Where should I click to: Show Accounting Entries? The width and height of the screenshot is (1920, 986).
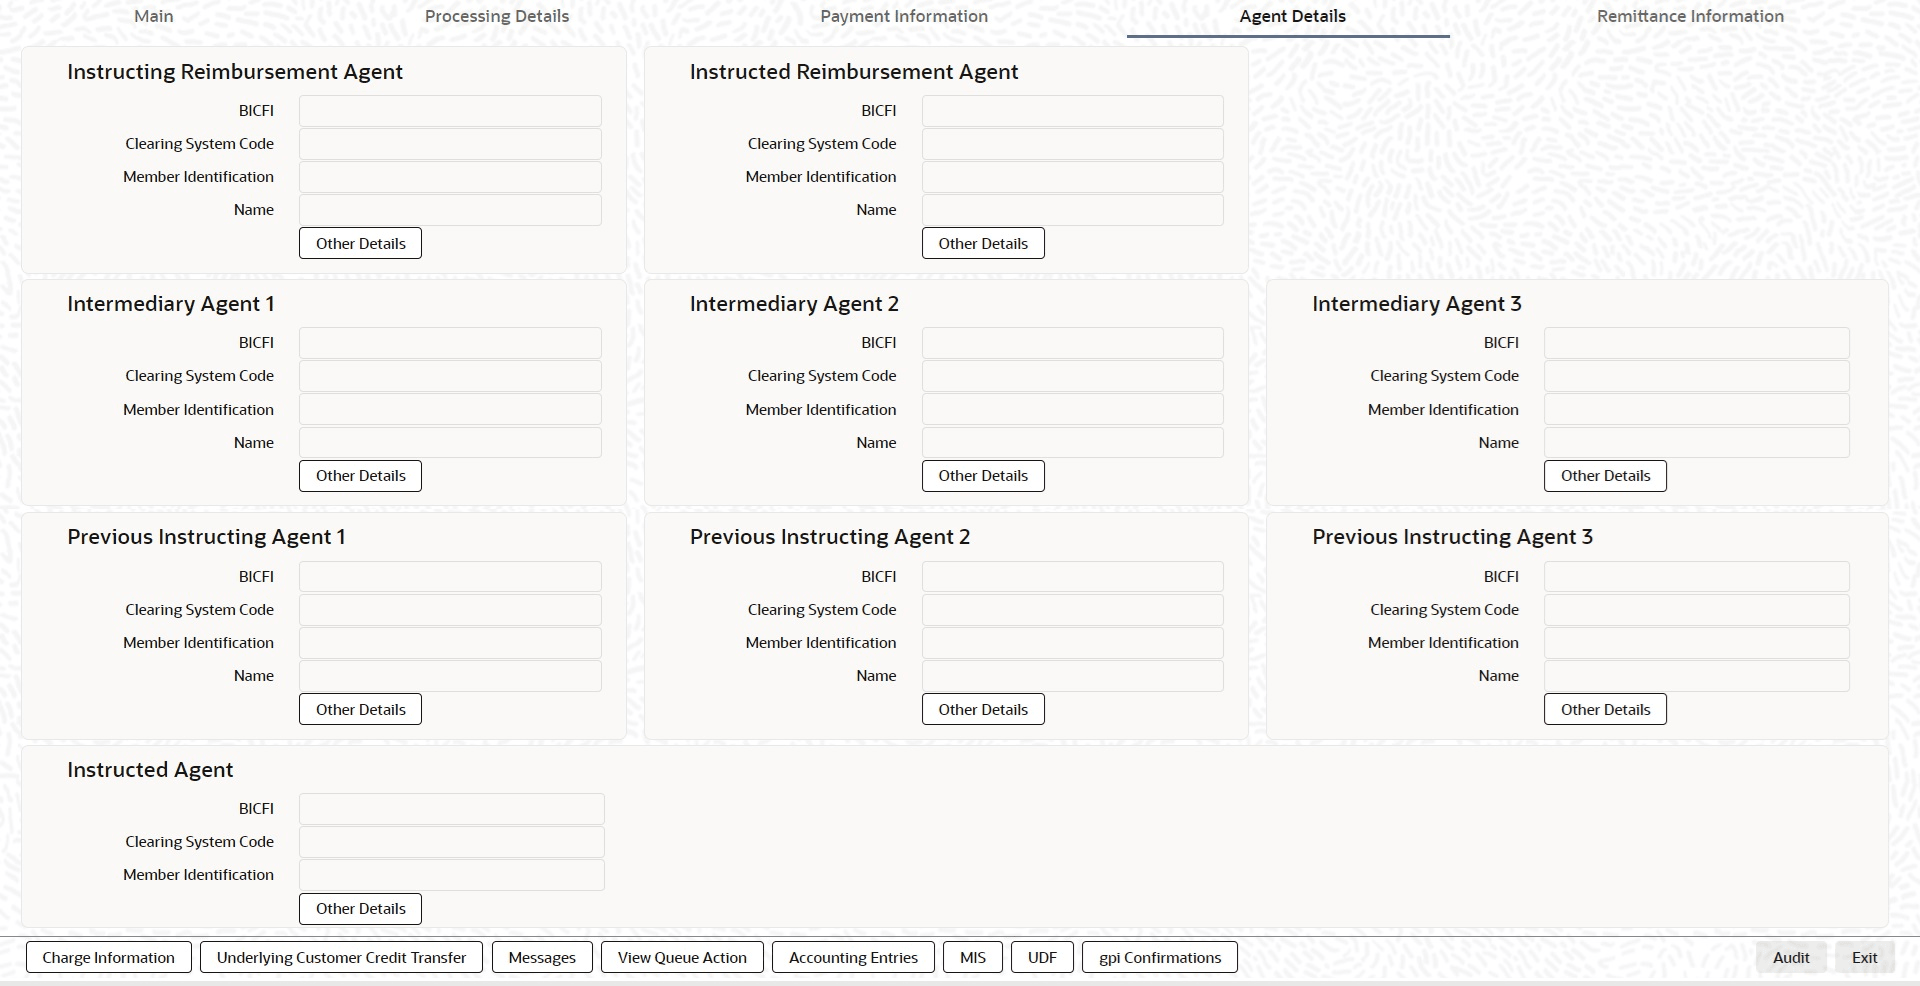(x=853, y=957)
